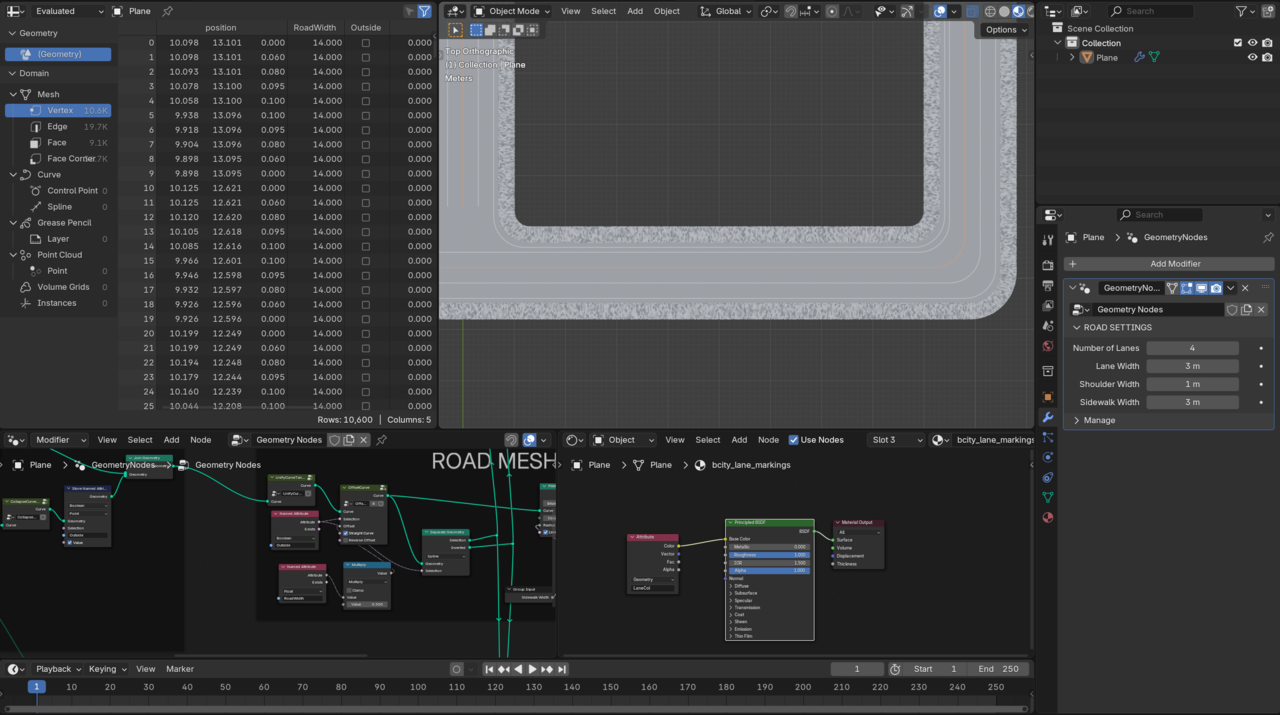Toggle viewport overlays display
The image size is (1280, 715).
(x=940, y=11)
